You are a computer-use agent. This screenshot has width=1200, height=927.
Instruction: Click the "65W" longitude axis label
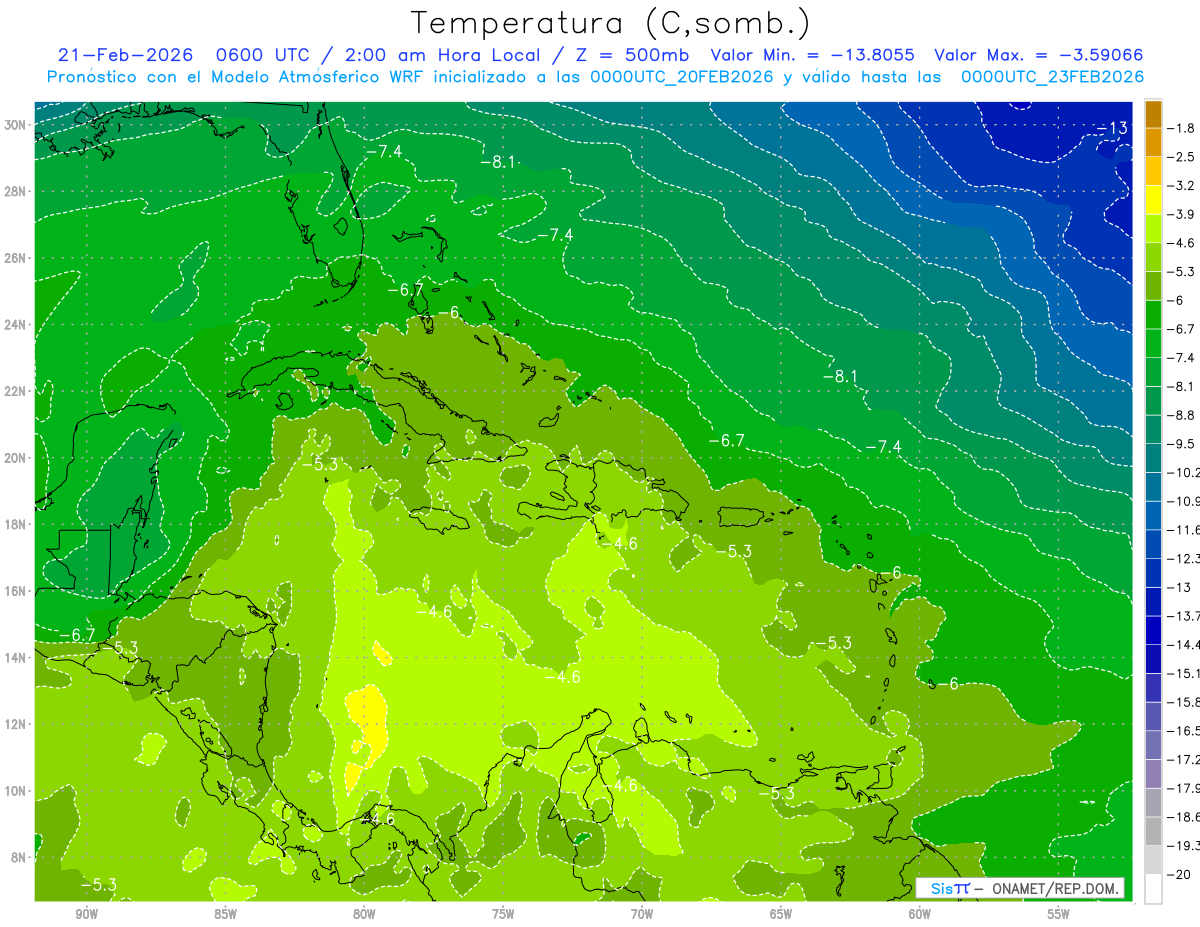pyautogui.click(x=781, y=915)
